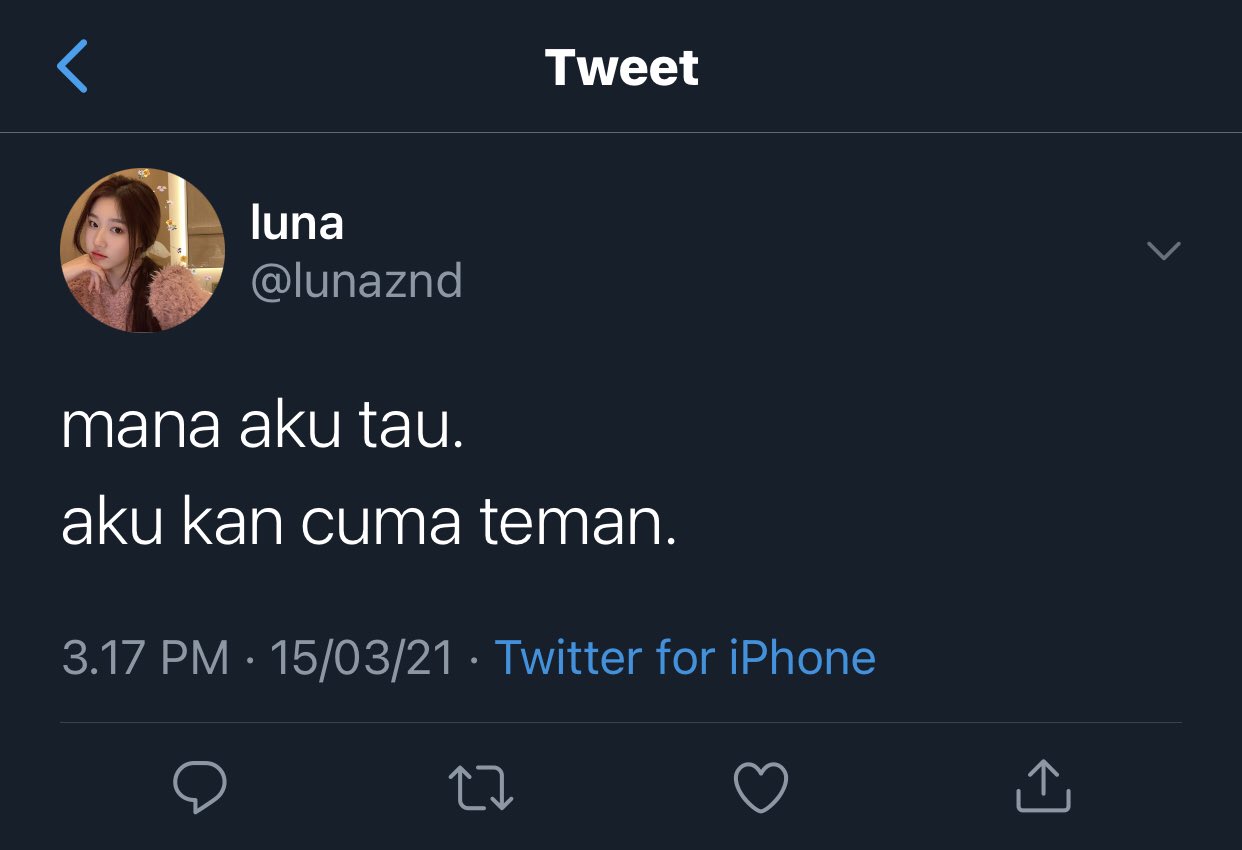Share the tweet using the upload icon
Screen dimensions: 1242x850
point(1043,785)
